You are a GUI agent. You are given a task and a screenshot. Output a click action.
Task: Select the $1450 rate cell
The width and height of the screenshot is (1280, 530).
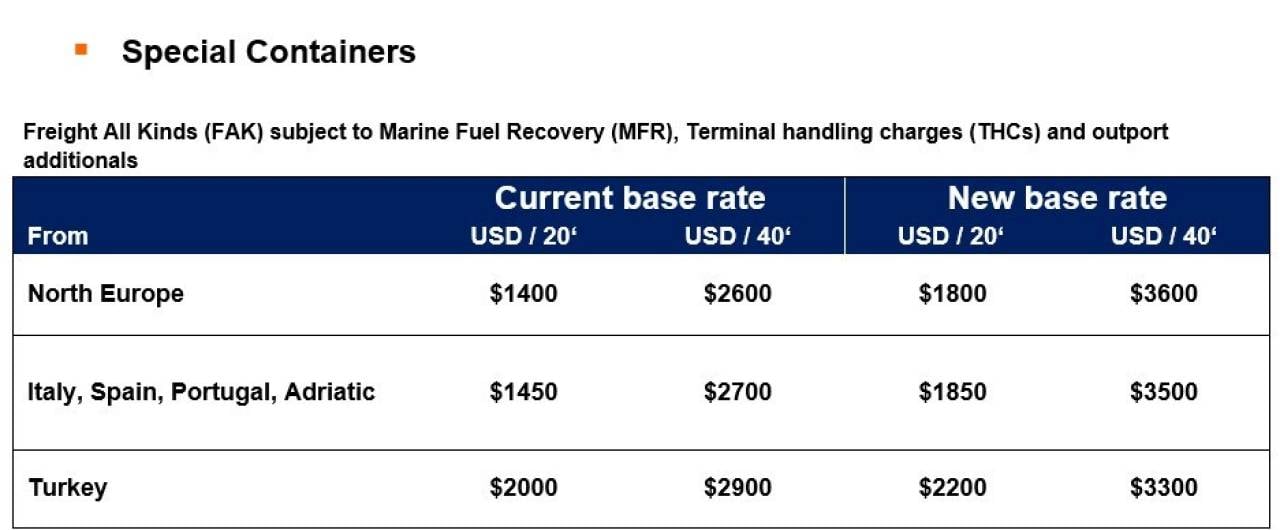pos(523,392)
